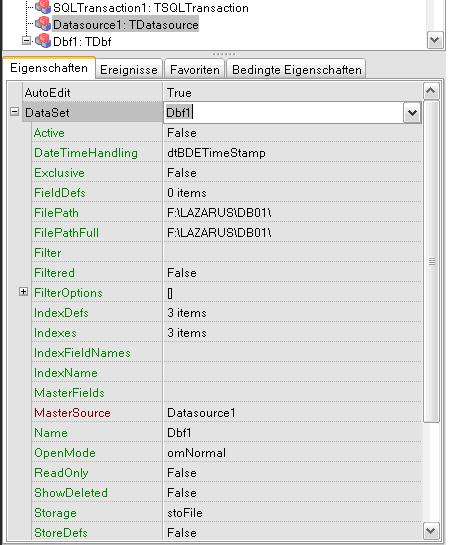Open the DataSet value dropdown
Screen dimensions: 452x545
click(x=412, y=113)
